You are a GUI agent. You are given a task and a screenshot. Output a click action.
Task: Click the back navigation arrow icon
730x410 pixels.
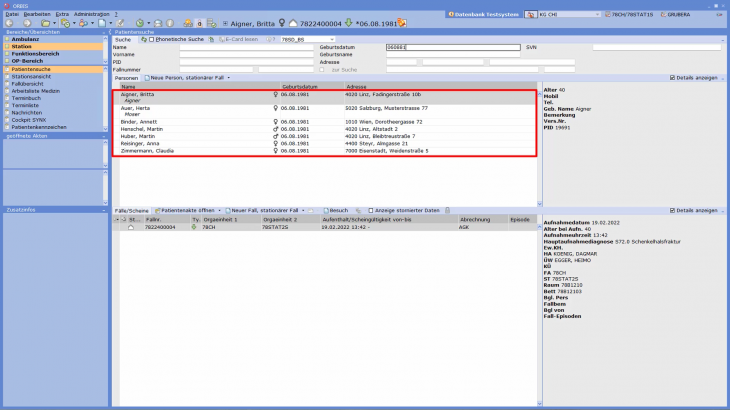point(10,22)
